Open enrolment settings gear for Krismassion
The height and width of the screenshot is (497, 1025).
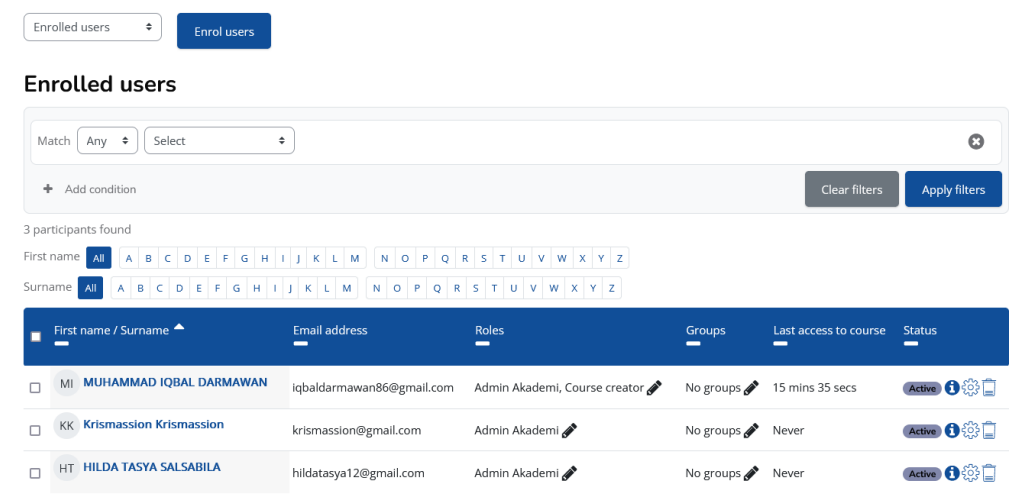970,431
